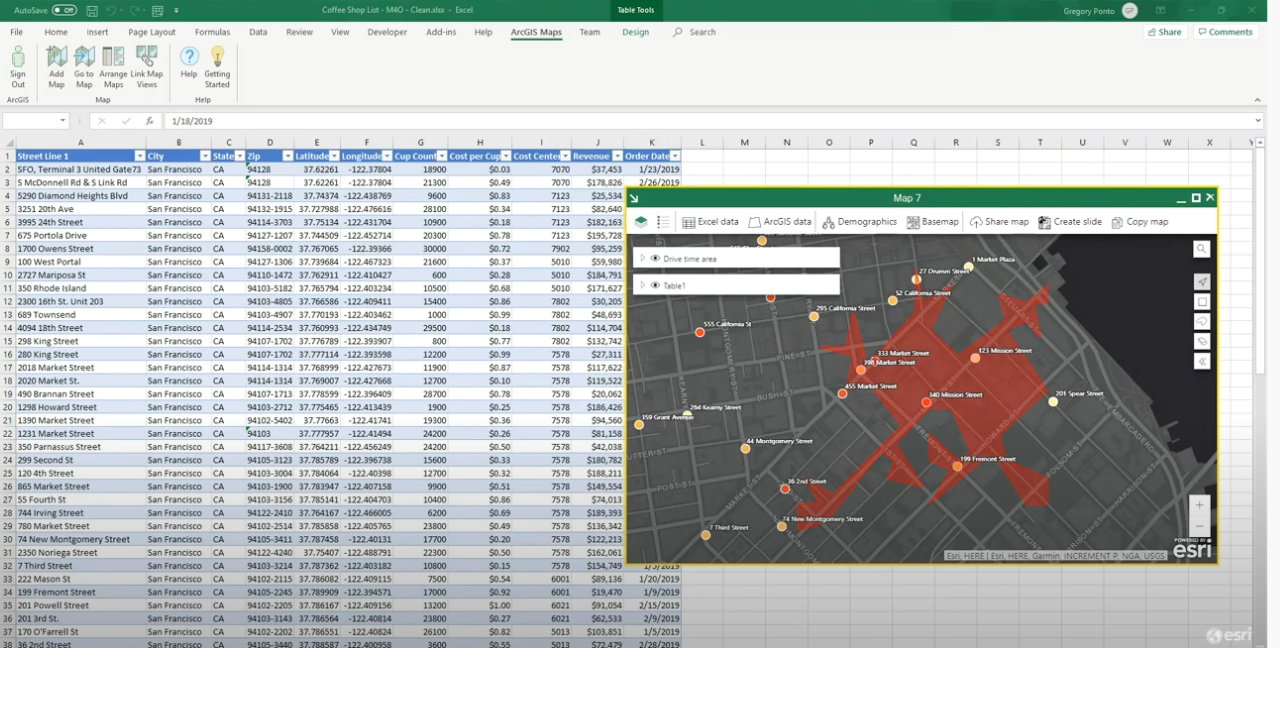
Task: Select the lasso selection tool on map
Action: tap(1201, 322)
